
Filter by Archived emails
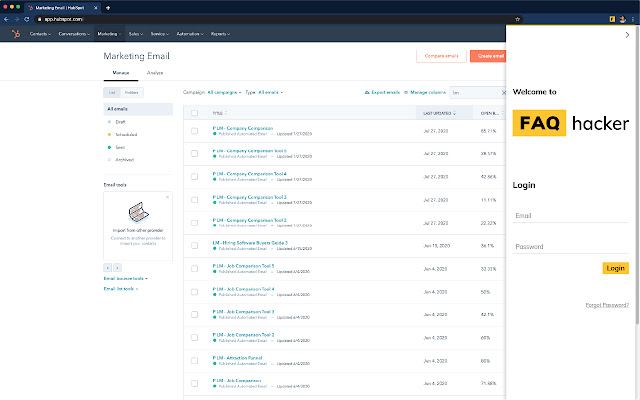point(124,160)
